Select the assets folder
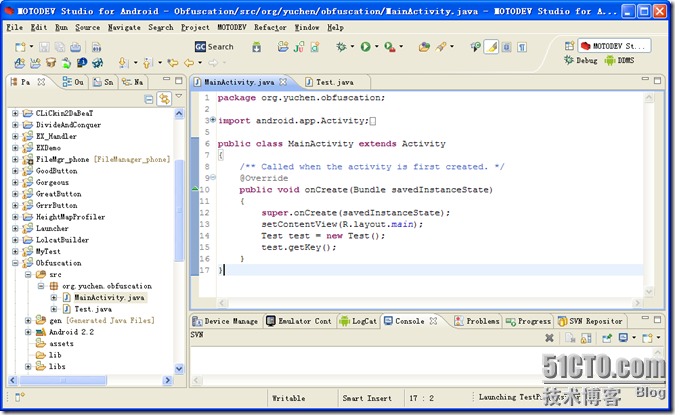 pyautogui.click(x=61, y=344)
